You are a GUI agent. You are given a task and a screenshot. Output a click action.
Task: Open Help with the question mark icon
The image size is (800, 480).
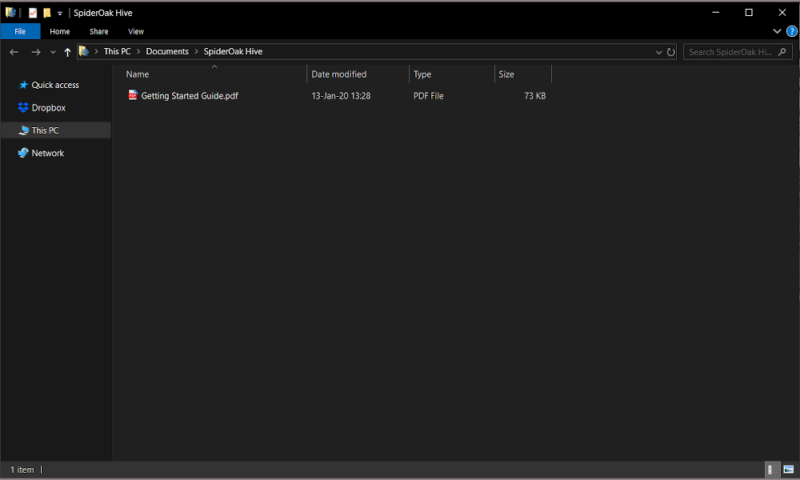click(x=791, y=31)
